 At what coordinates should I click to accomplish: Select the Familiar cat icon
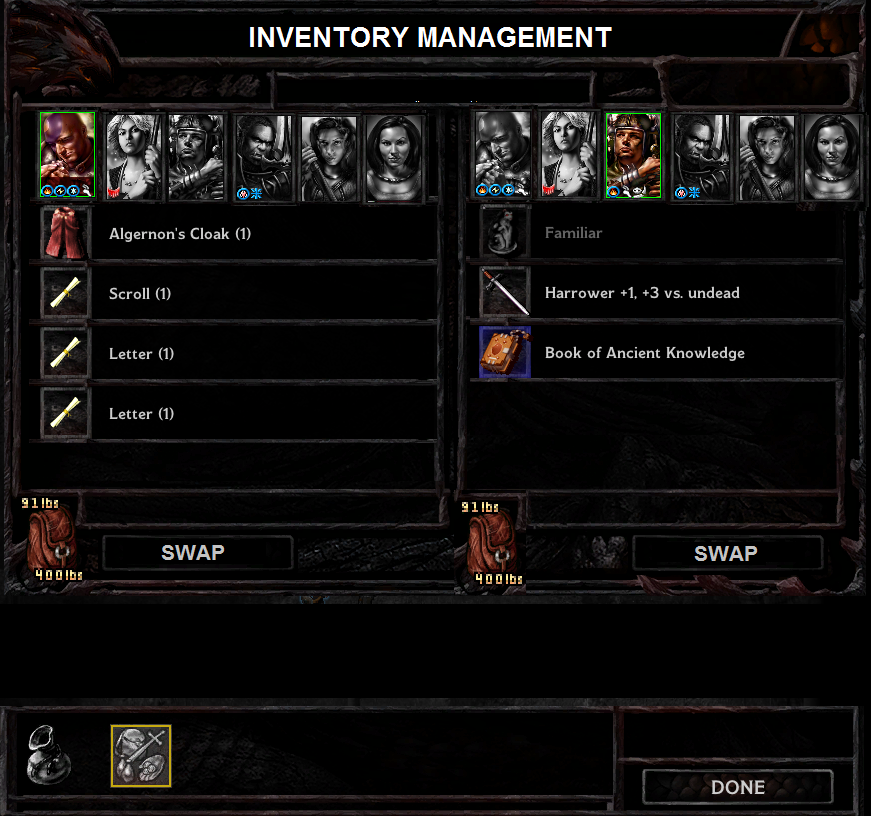point(505,232)
